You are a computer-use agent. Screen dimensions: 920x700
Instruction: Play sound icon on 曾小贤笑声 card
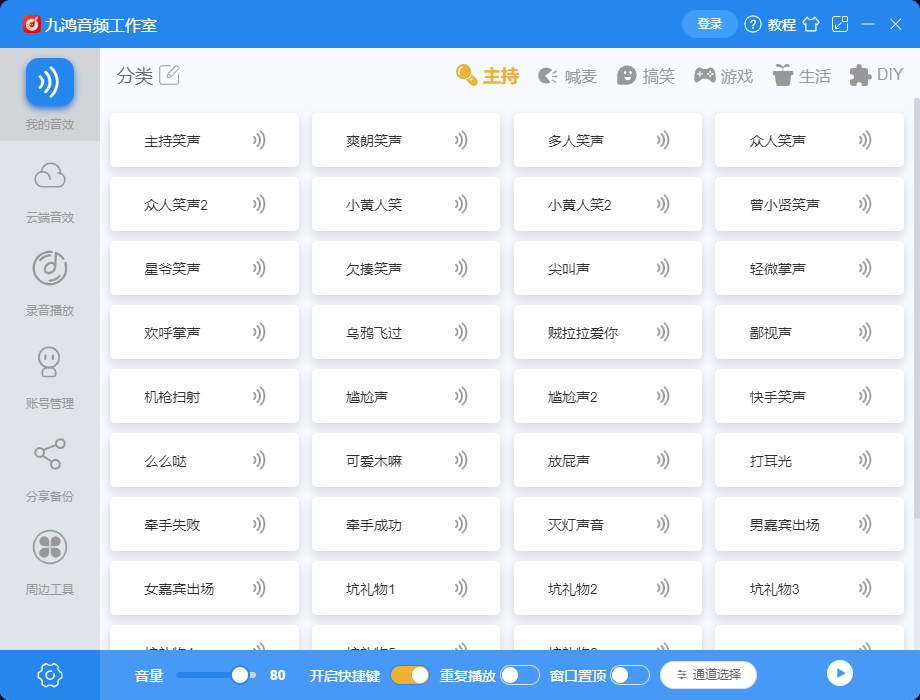coord(864,204)
